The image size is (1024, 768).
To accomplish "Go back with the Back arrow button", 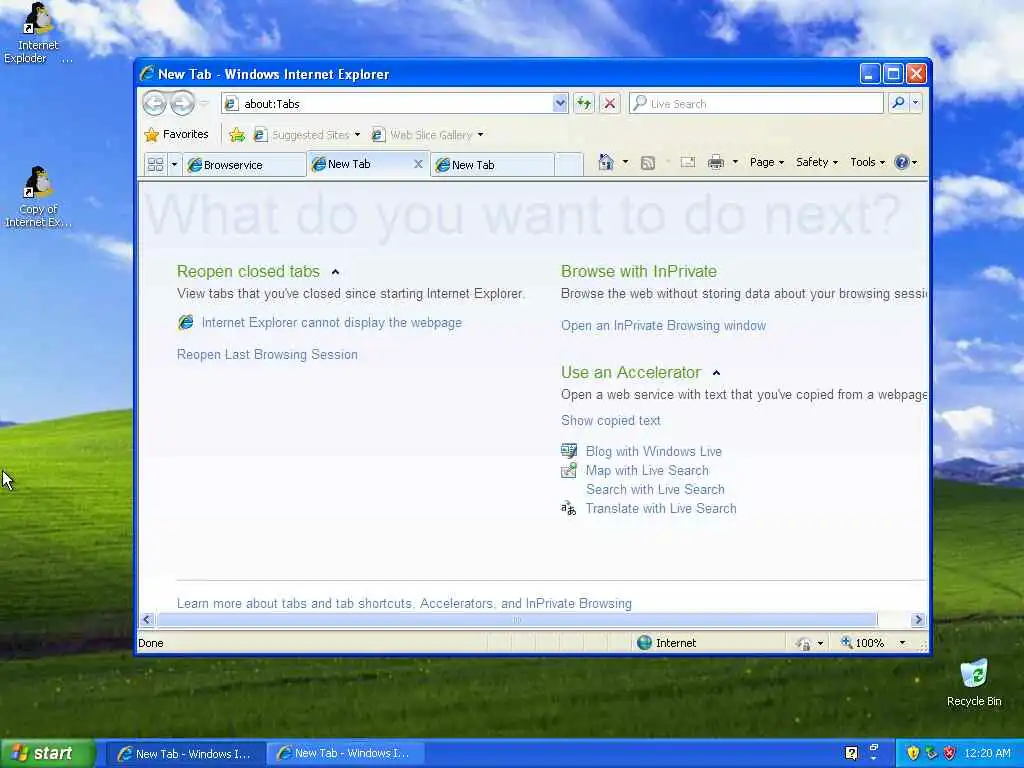I will coord(155,103).
